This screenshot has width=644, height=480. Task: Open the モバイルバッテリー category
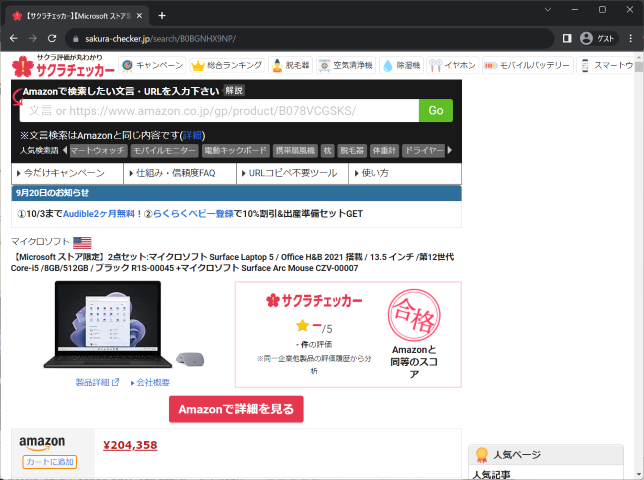pos(528,65)
